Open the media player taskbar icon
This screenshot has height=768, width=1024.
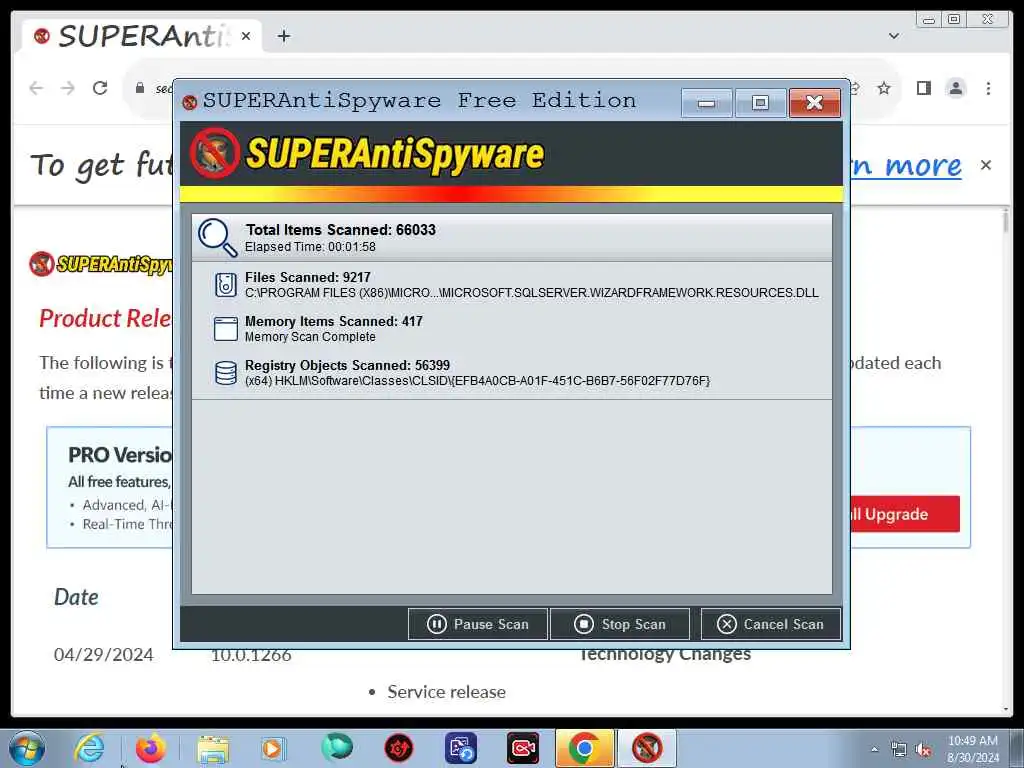pyautogui.click(x=273, y=748)
